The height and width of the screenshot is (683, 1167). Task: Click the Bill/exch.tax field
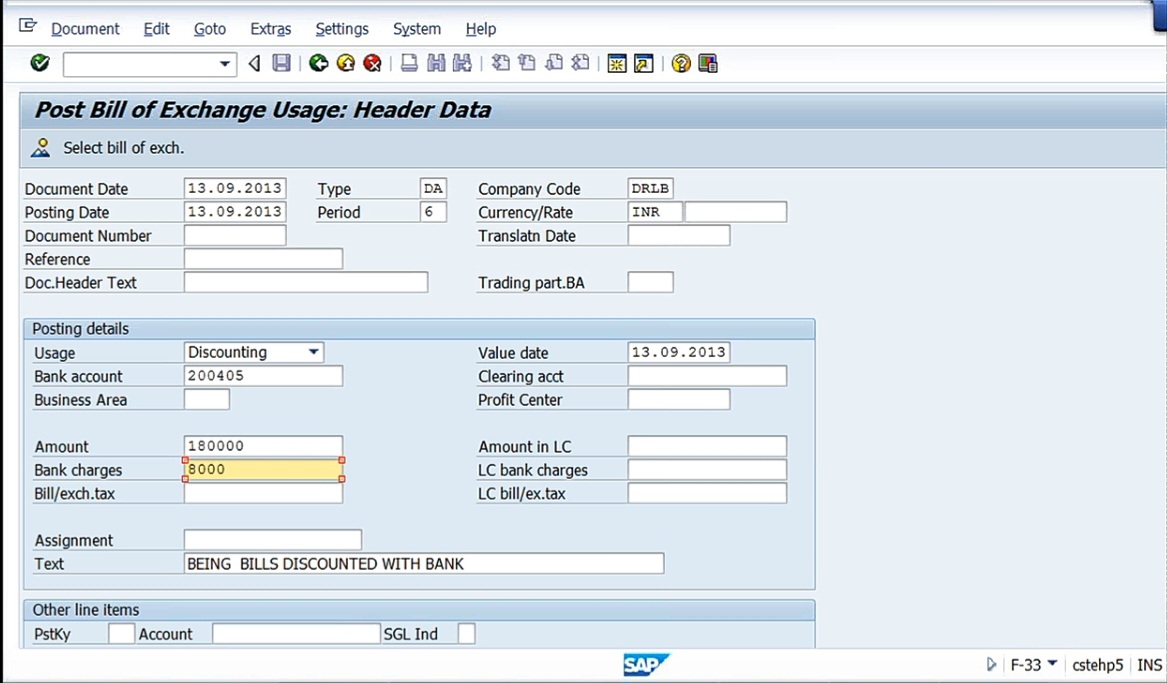tap(263, 493)
